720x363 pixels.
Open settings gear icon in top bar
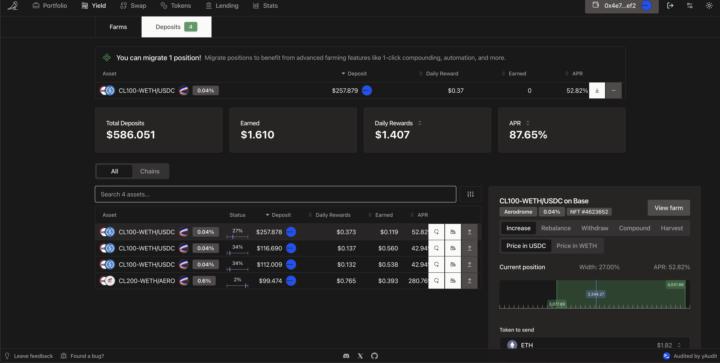[x=709, y=6]
